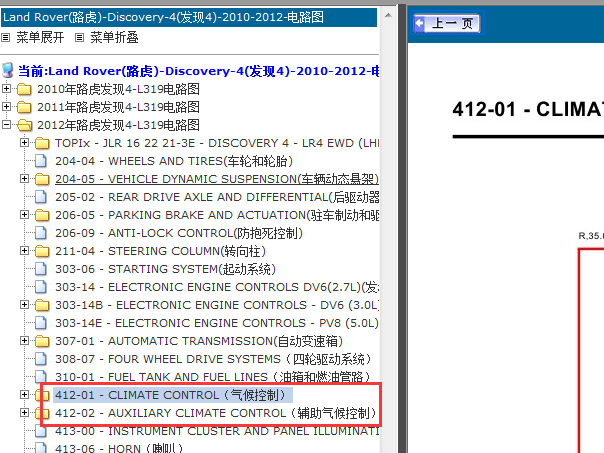Open 204-05 - VEHICLE DYNAMIC SUSPENSION entry

click(x=217, y=179)
